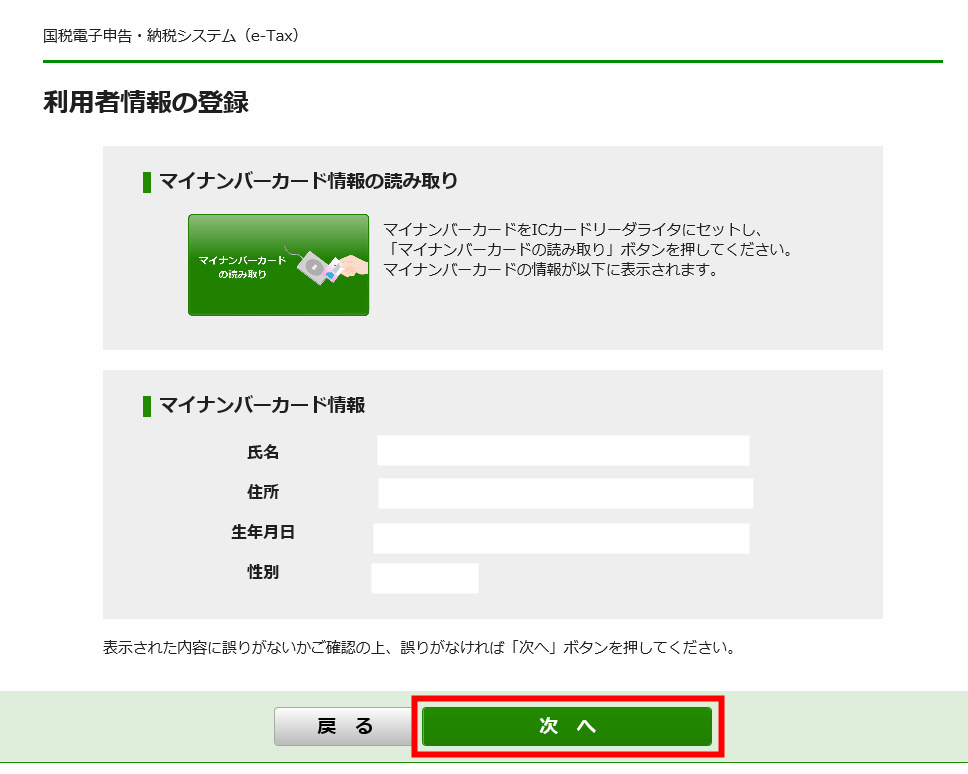This screenshot has height=774, width=968.
Task: Click the 生年月日 field label
Action: [x=263, y=532]
